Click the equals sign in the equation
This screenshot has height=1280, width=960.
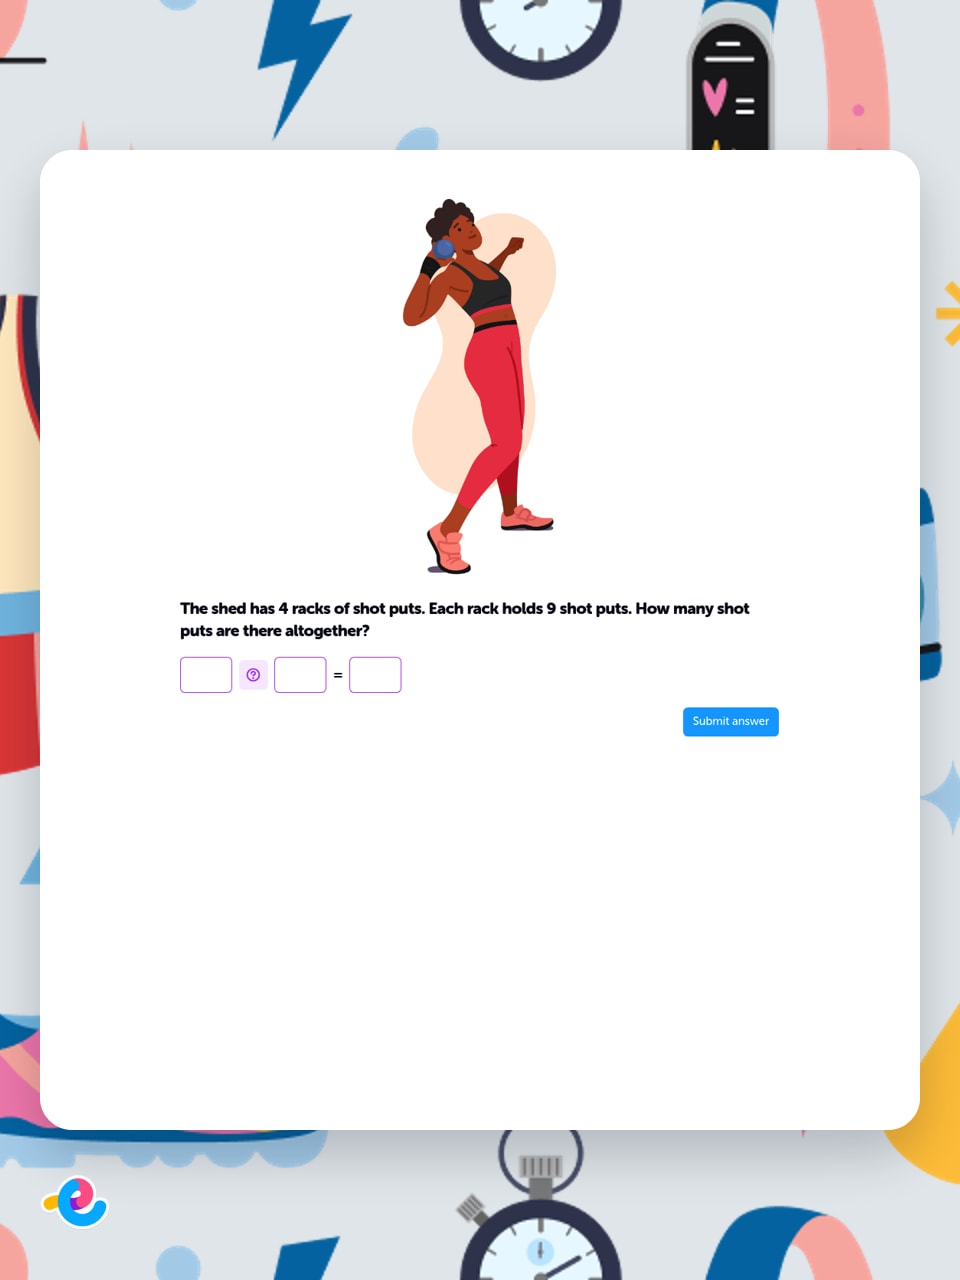pyautogui.click(x=338, y=675)
